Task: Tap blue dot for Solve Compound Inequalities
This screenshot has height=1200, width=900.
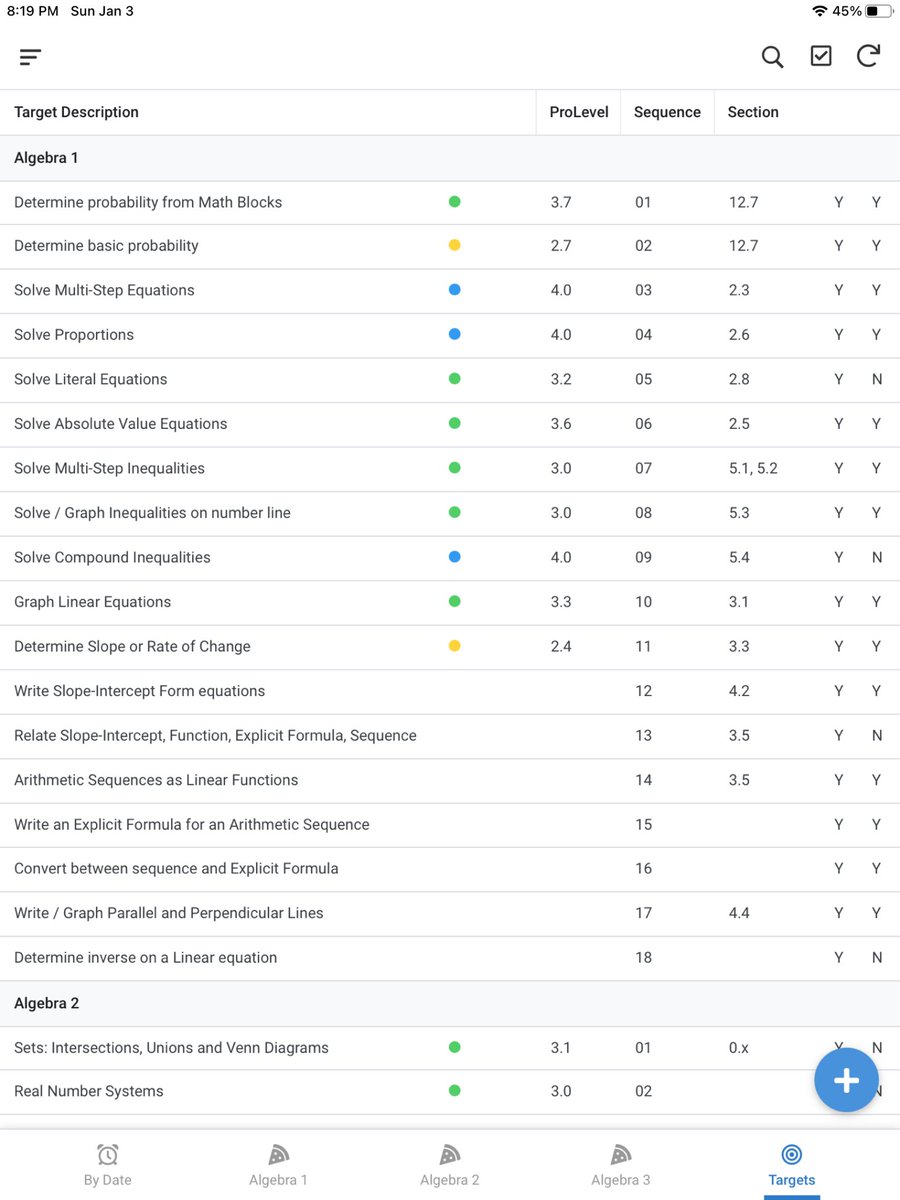Action: [454, 557]
